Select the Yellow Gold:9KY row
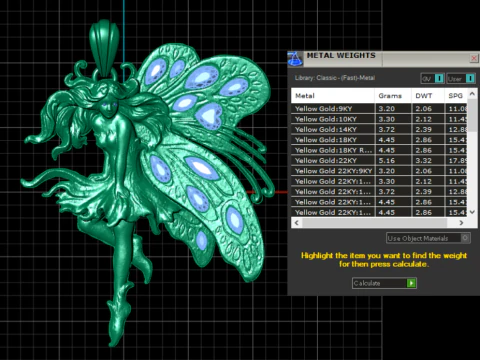Image resolution: width=480 pixels, height=360 pixels. pyautogui.click(x=379, y=109)
